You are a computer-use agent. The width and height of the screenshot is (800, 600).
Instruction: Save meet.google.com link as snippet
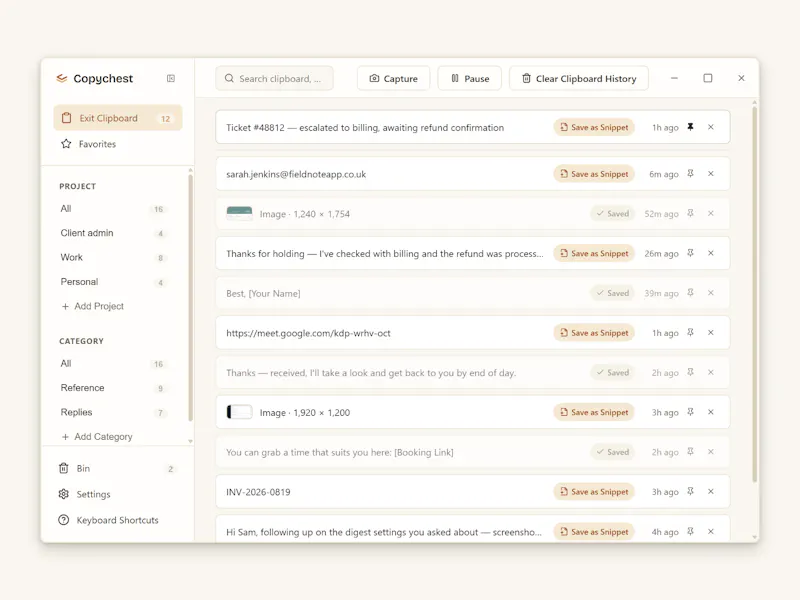coord(594,333)
